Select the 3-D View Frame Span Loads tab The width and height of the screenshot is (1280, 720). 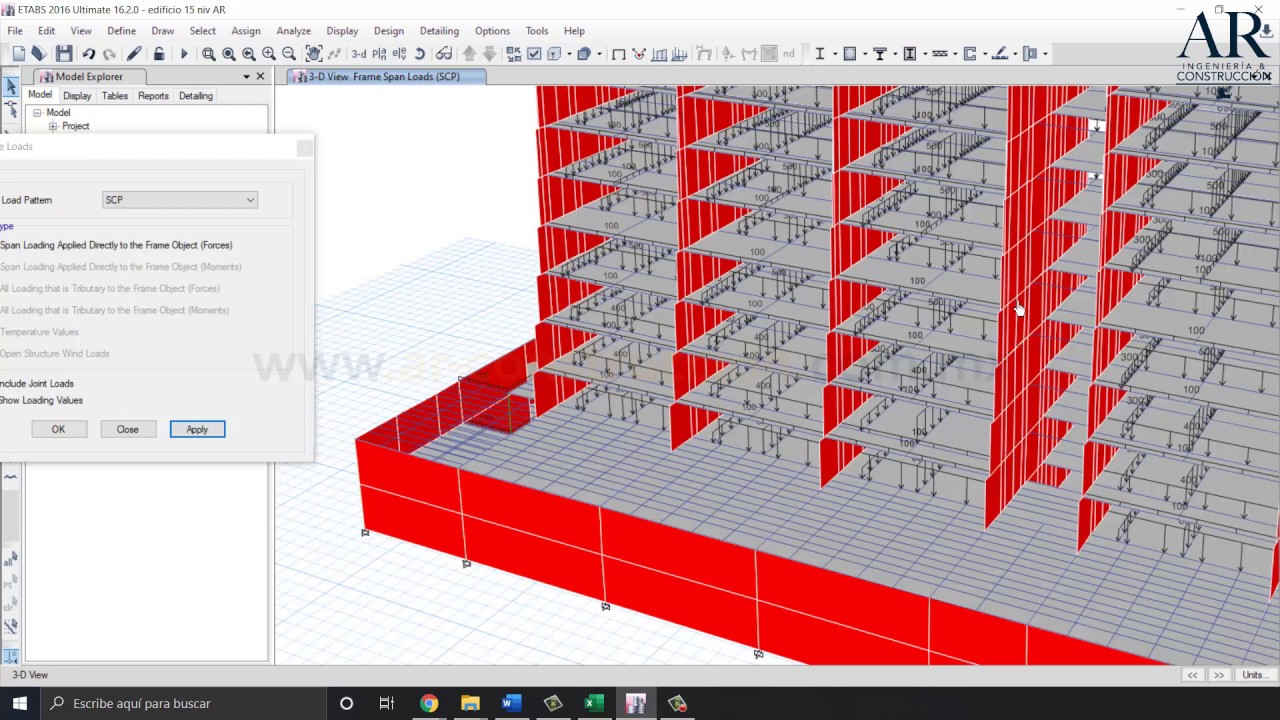pos(385,77)
